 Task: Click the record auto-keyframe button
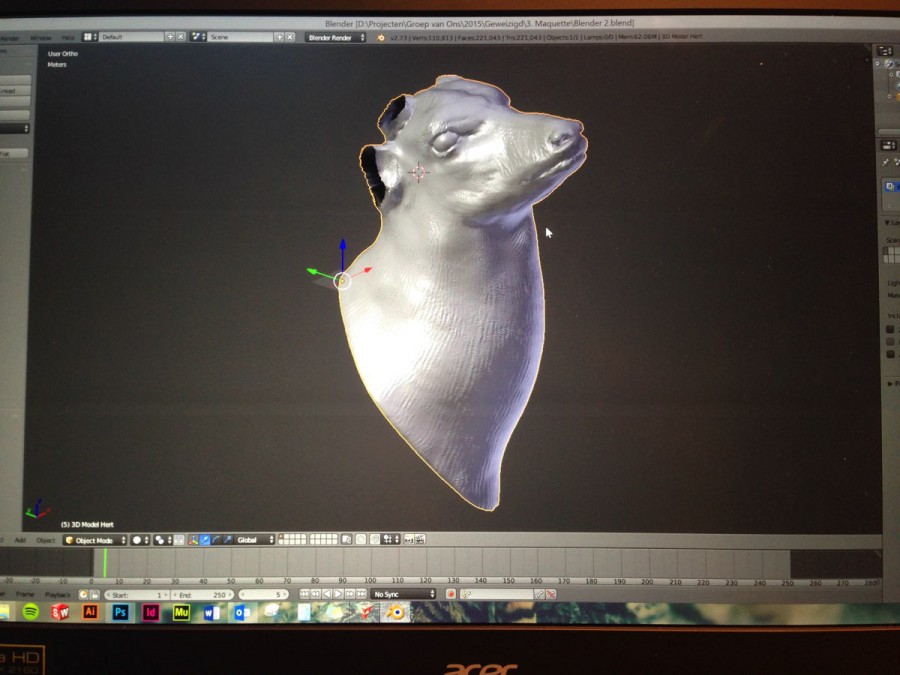(450, 594)
